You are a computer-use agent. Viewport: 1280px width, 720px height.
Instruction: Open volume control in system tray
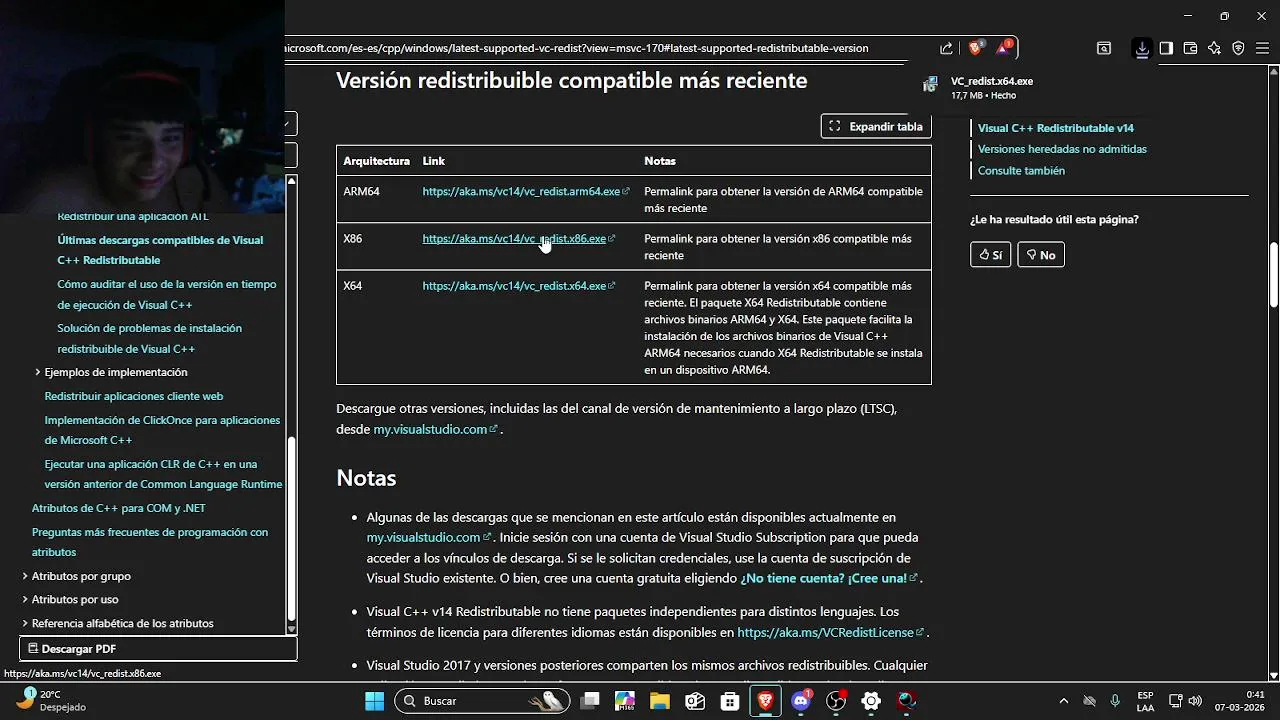coord(1195,701)
